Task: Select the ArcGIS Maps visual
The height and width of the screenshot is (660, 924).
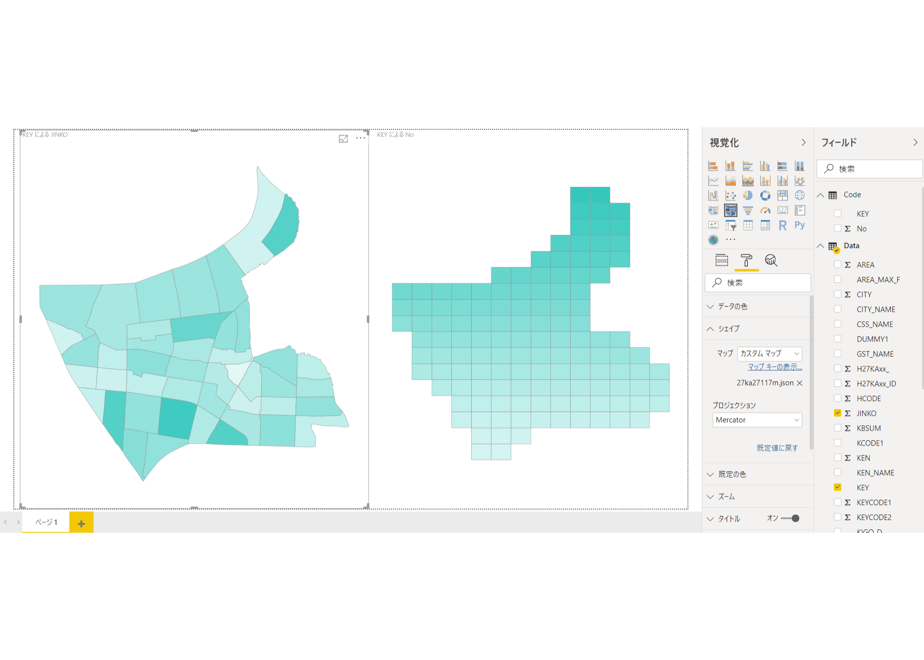Action: tap(713, 240)
